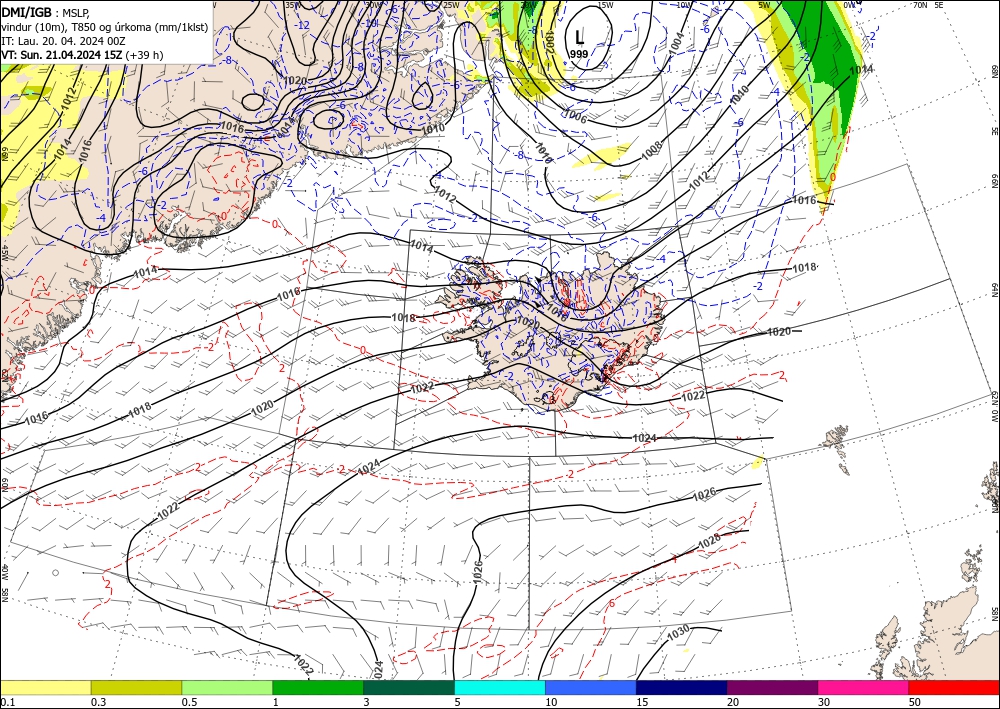Screen dimensions: 1000x709
Task: Pick the cyan 5 mm legend swatch
Action: click(x=500, y=687)
